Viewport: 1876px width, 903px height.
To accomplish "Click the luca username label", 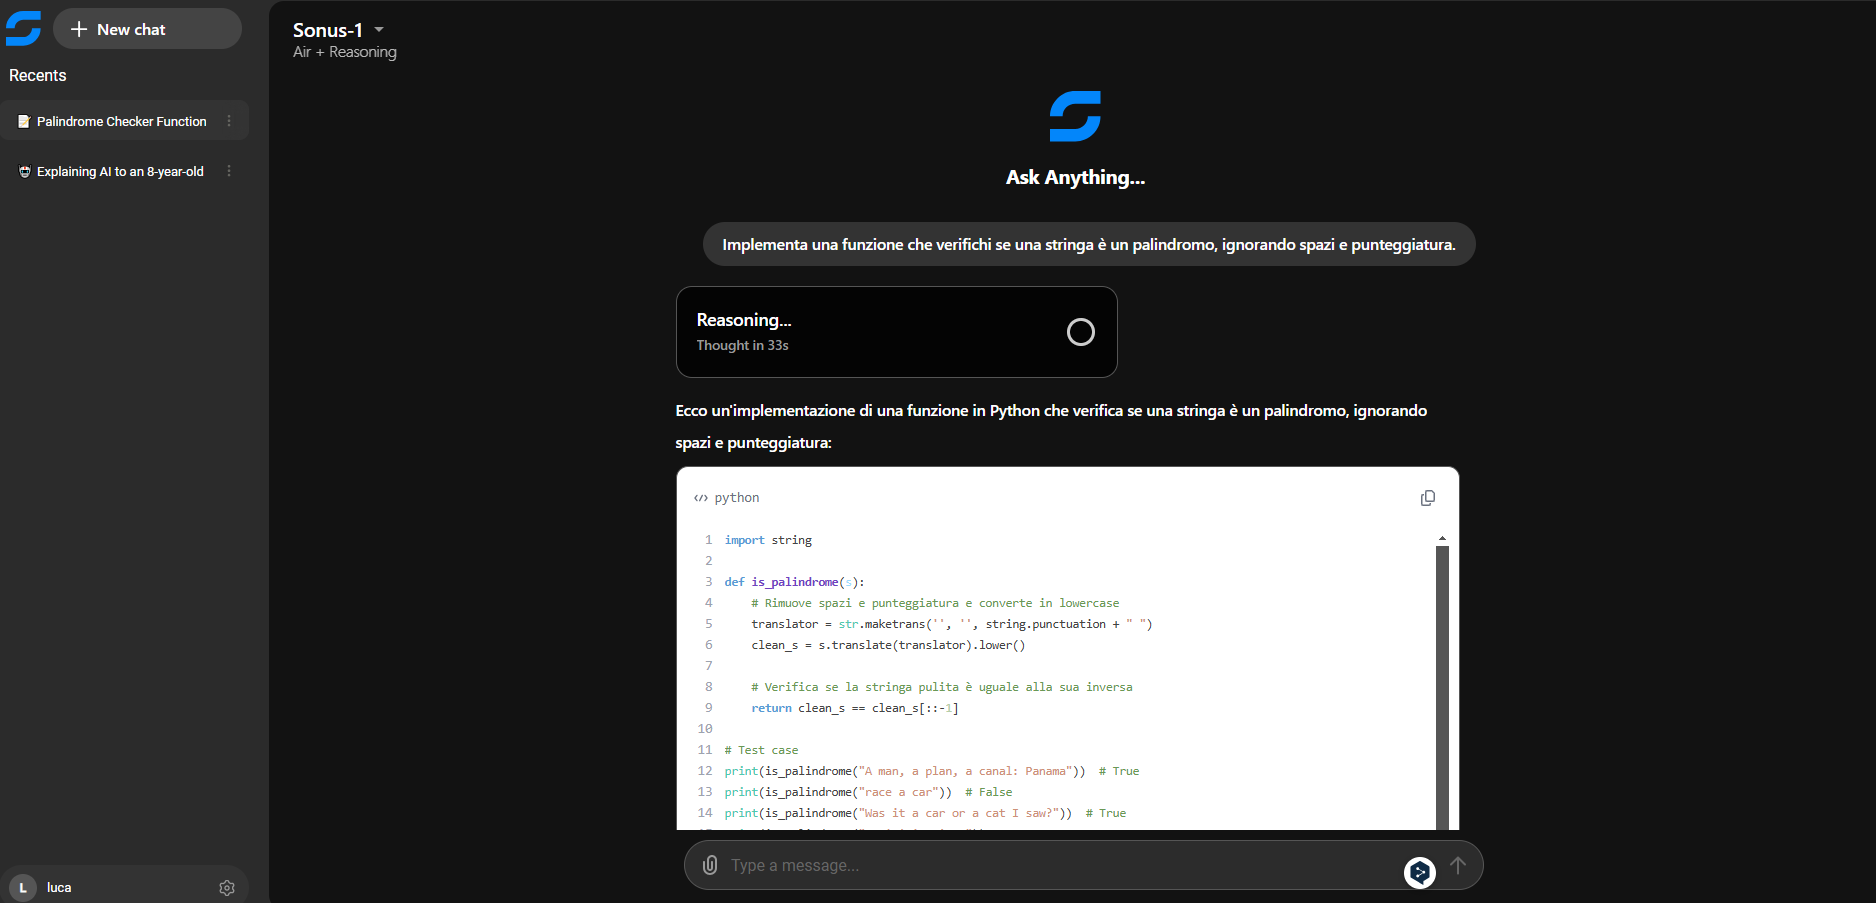I will [59, 888].
